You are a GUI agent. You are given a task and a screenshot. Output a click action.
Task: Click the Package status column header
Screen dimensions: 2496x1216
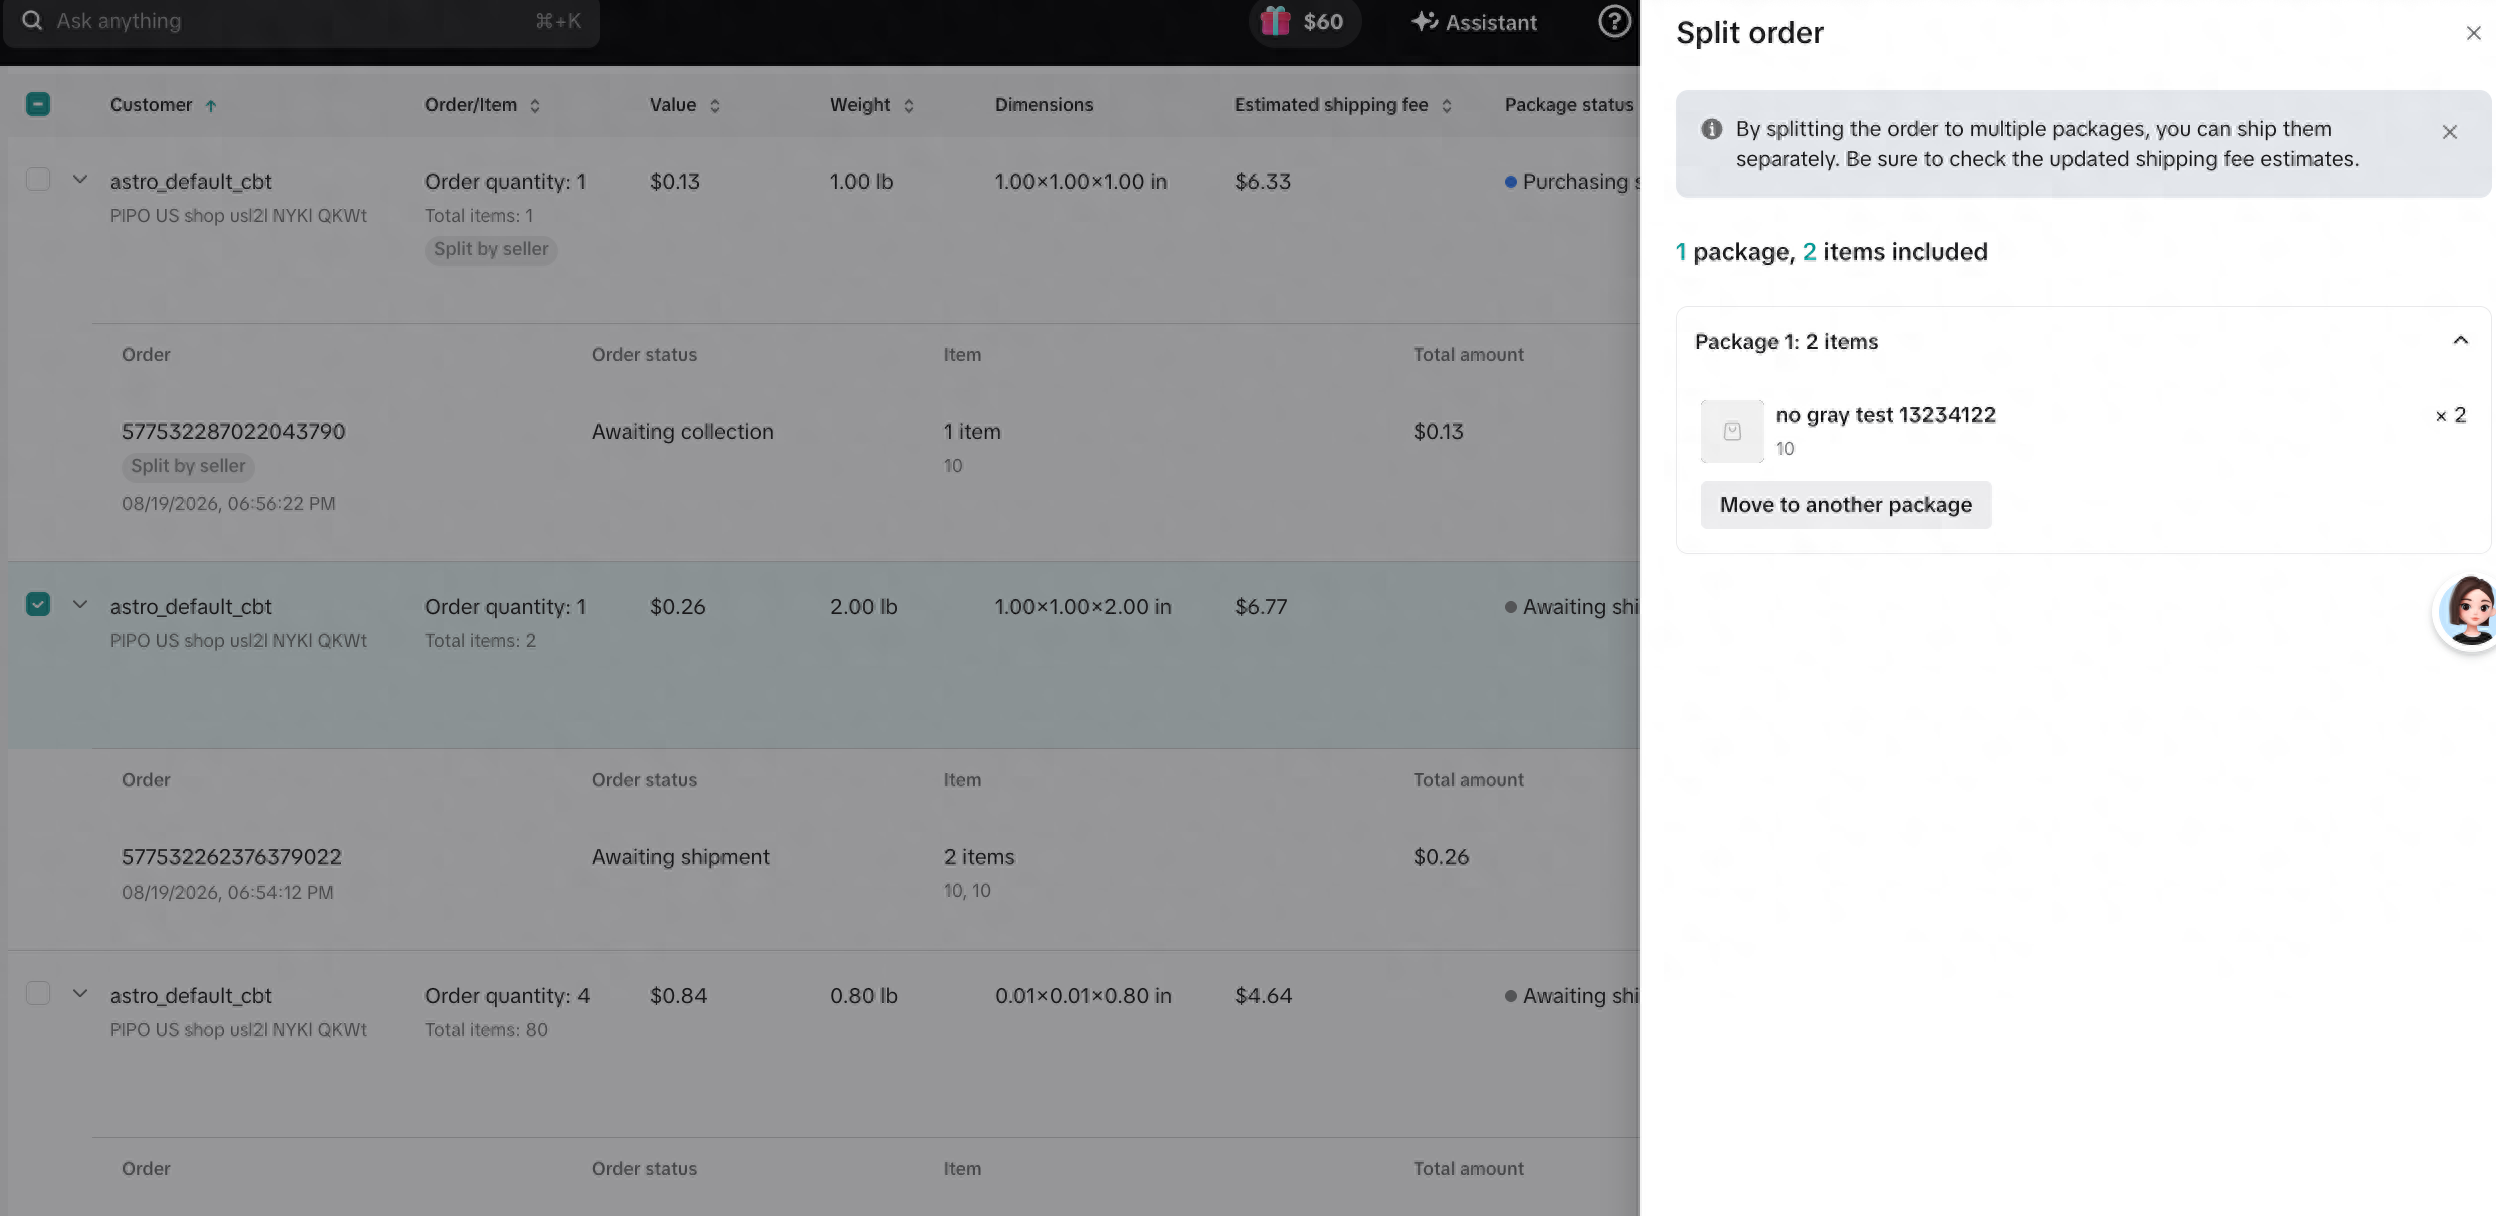click(x=1569, y=105)
